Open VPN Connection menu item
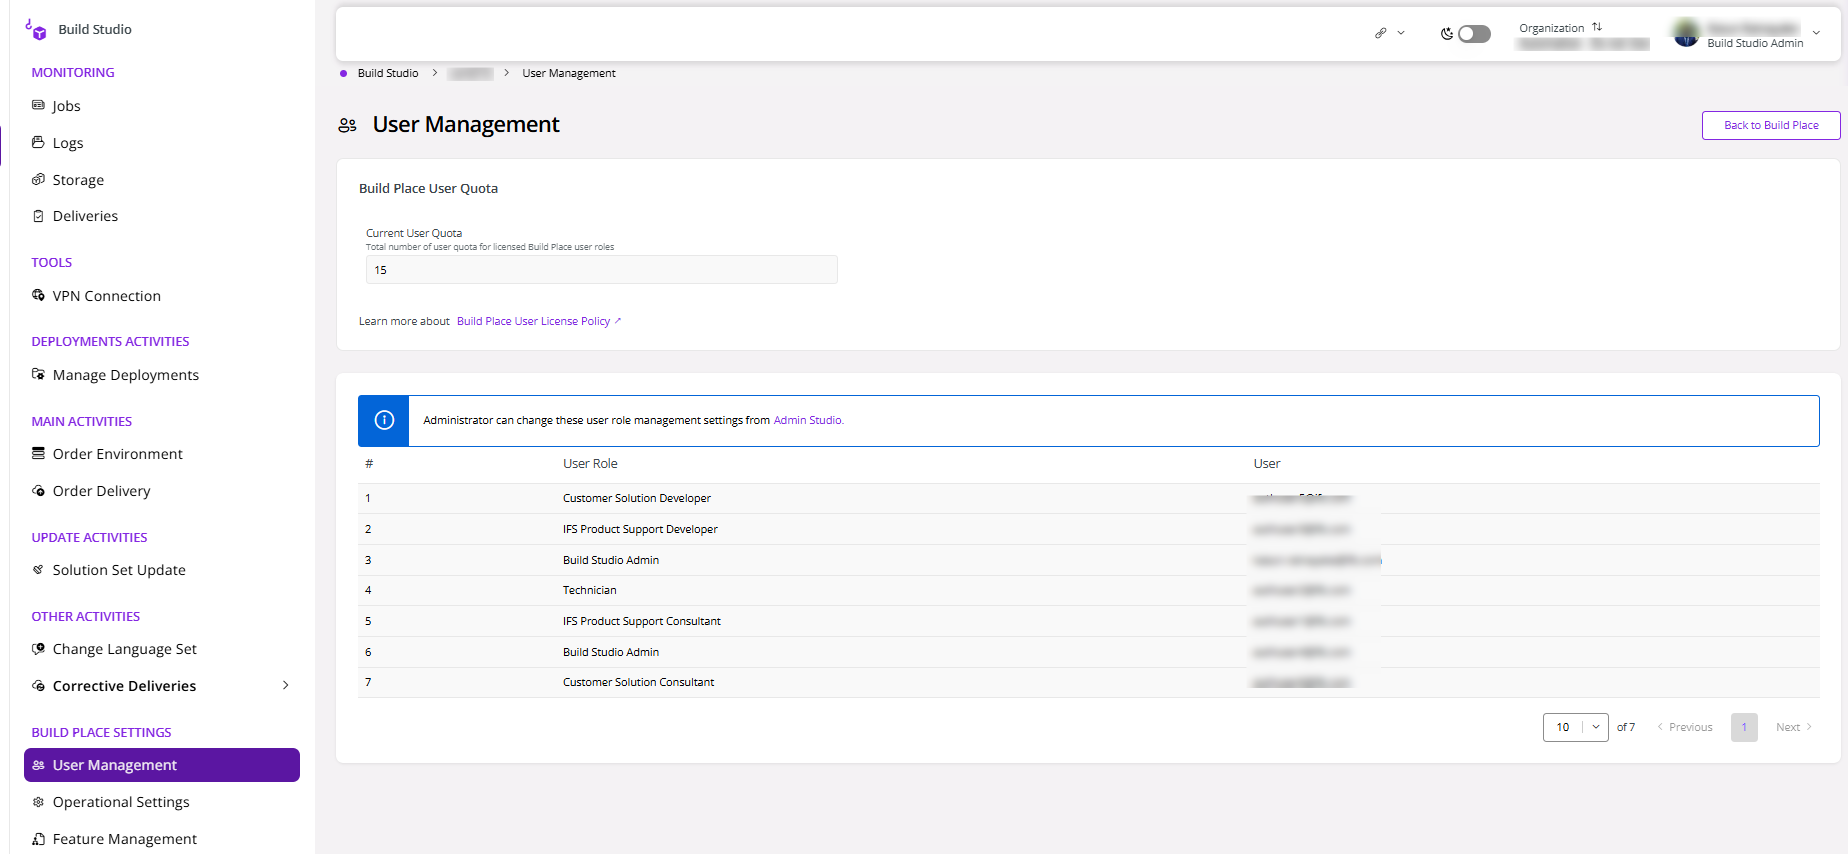1848x854 pixels. [x=106, y=296]
